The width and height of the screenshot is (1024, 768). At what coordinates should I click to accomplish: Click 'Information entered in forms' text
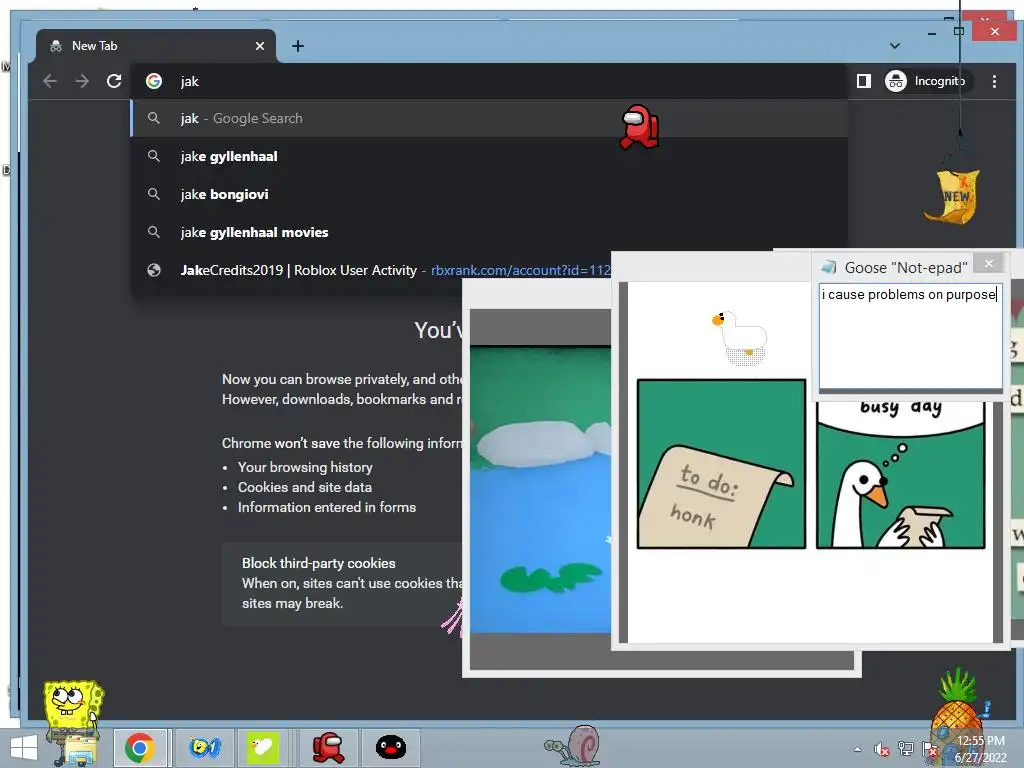tap(327, 507)
